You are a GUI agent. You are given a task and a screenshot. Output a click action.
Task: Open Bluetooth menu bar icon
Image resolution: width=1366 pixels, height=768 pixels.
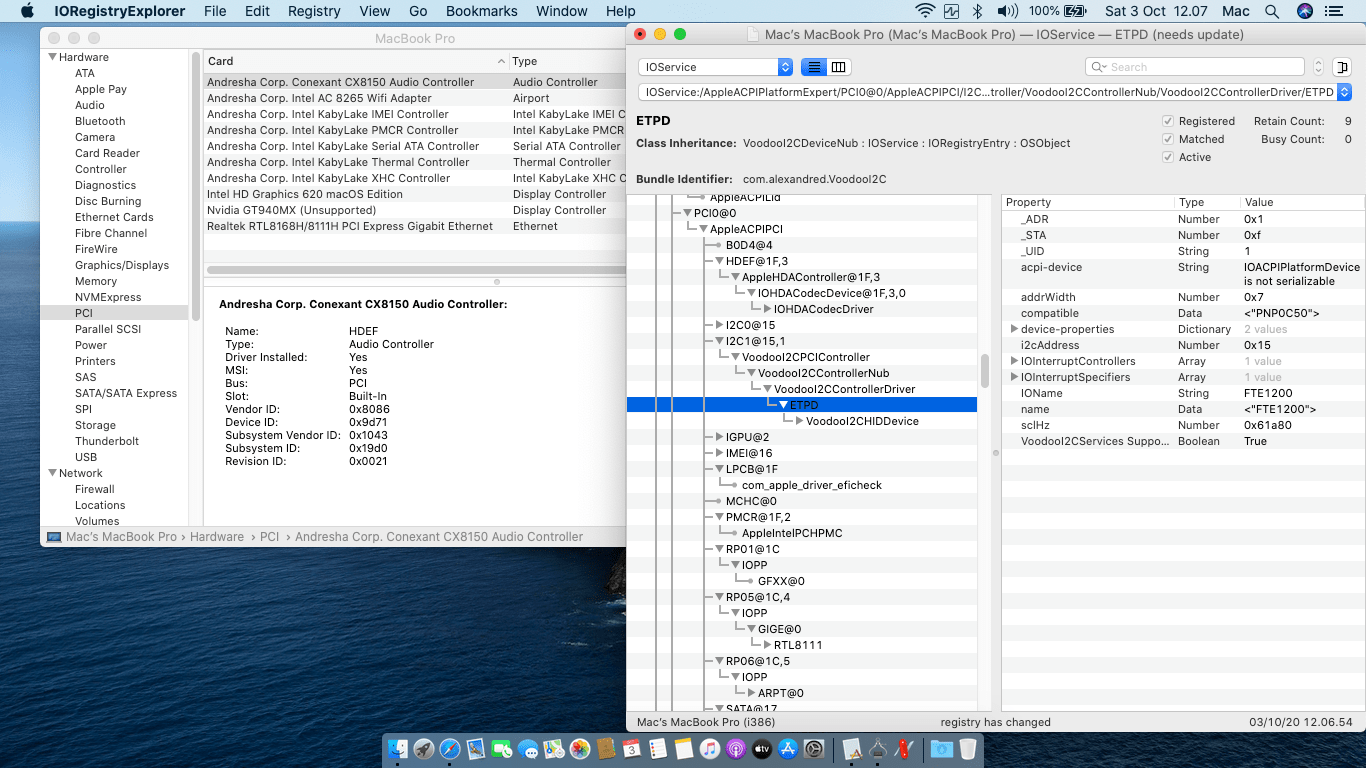[x=979, y=11]
